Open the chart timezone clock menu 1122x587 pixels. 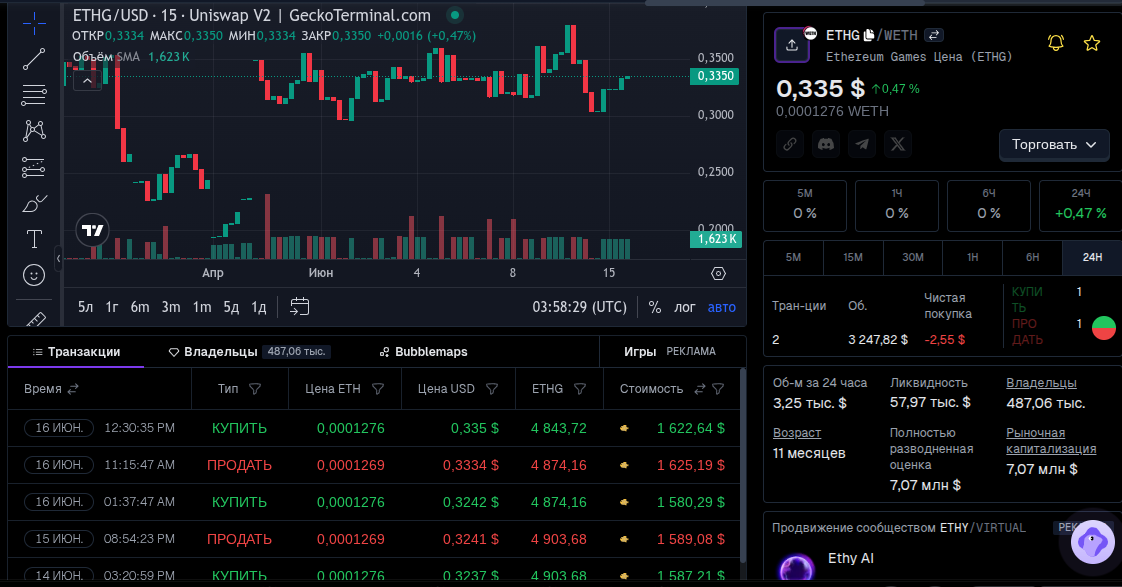[x=580, y=307]
